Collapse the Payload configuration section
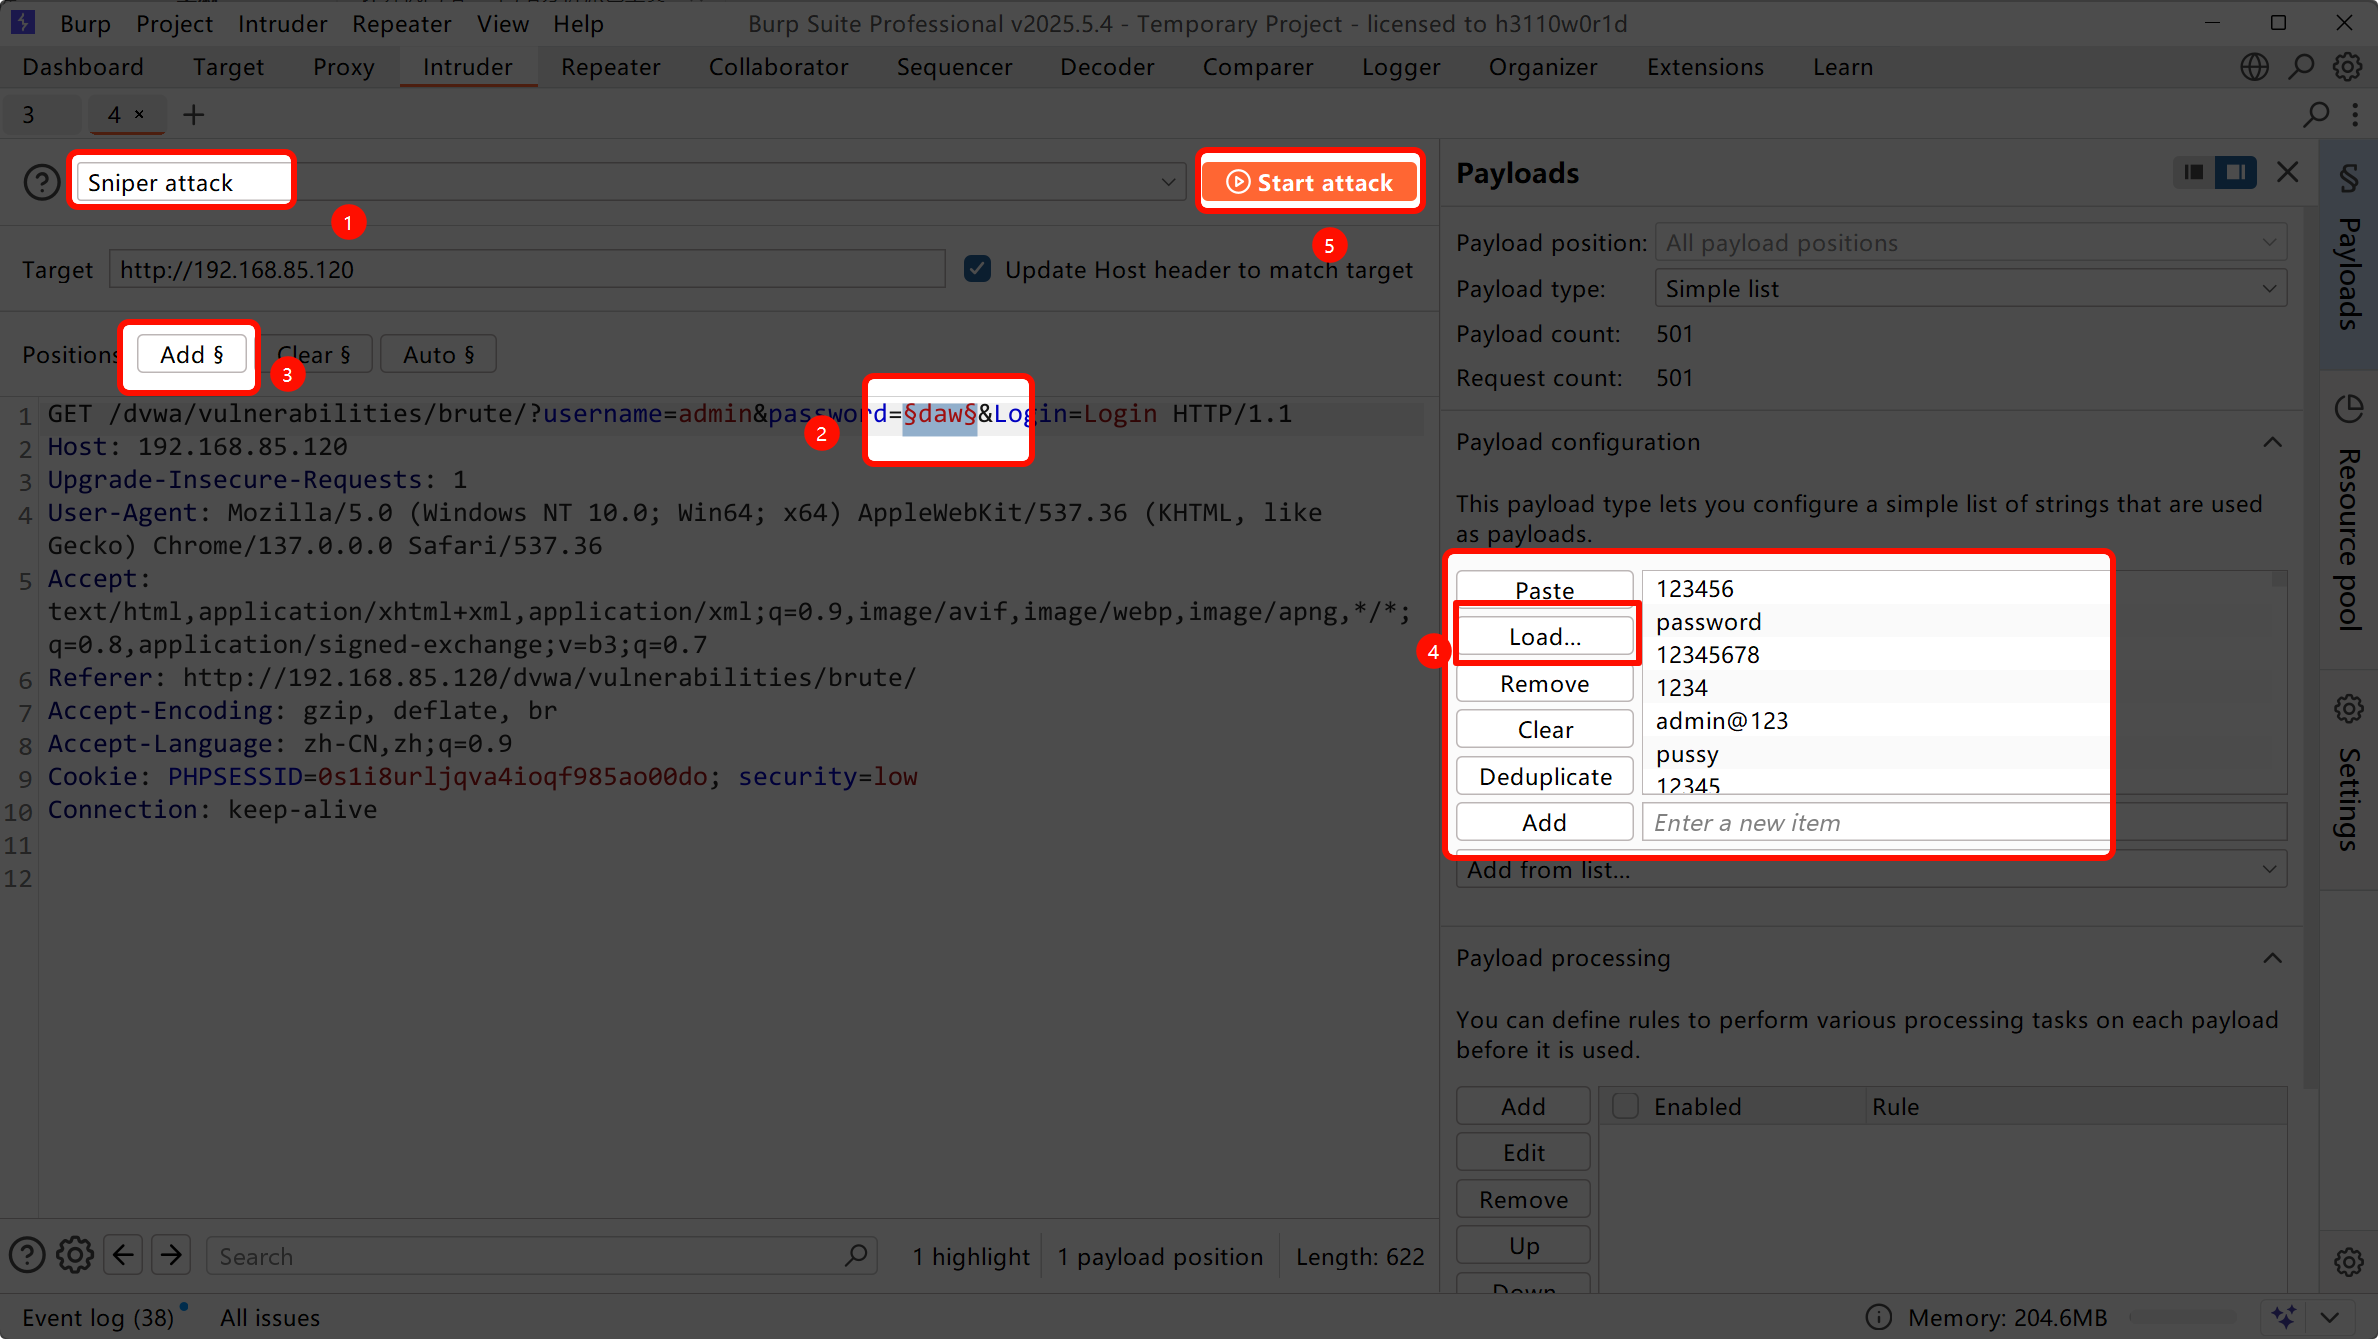 [2272, 442]
